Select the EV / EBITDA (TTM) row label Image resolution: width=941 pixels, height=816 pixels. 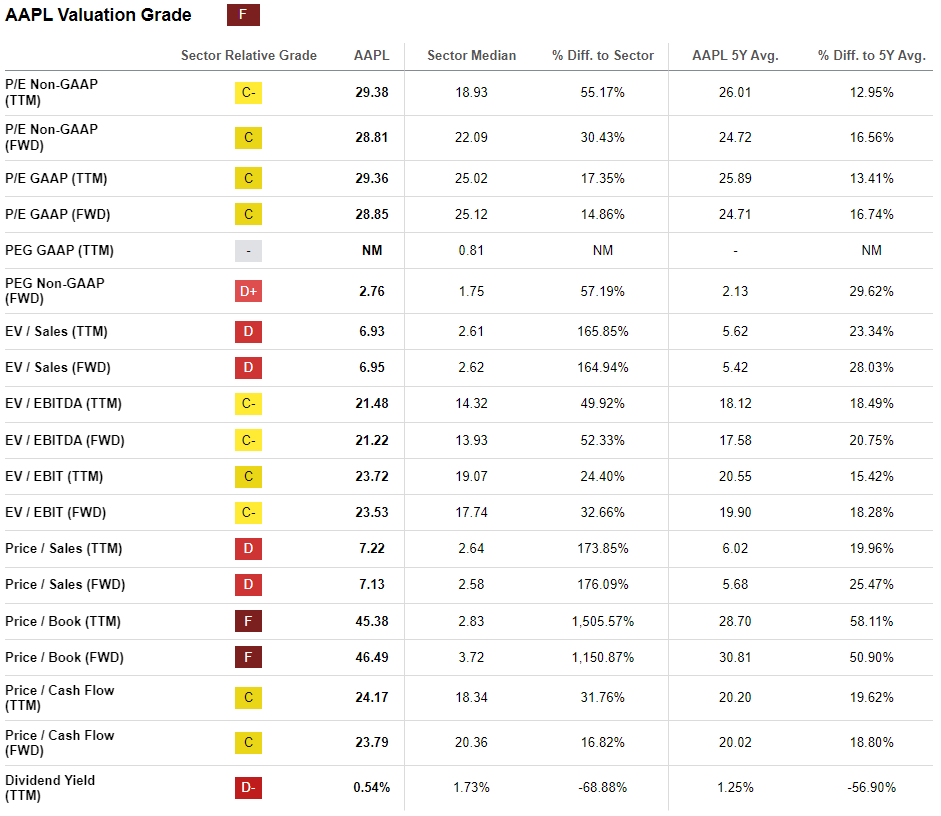click(64, 403)
